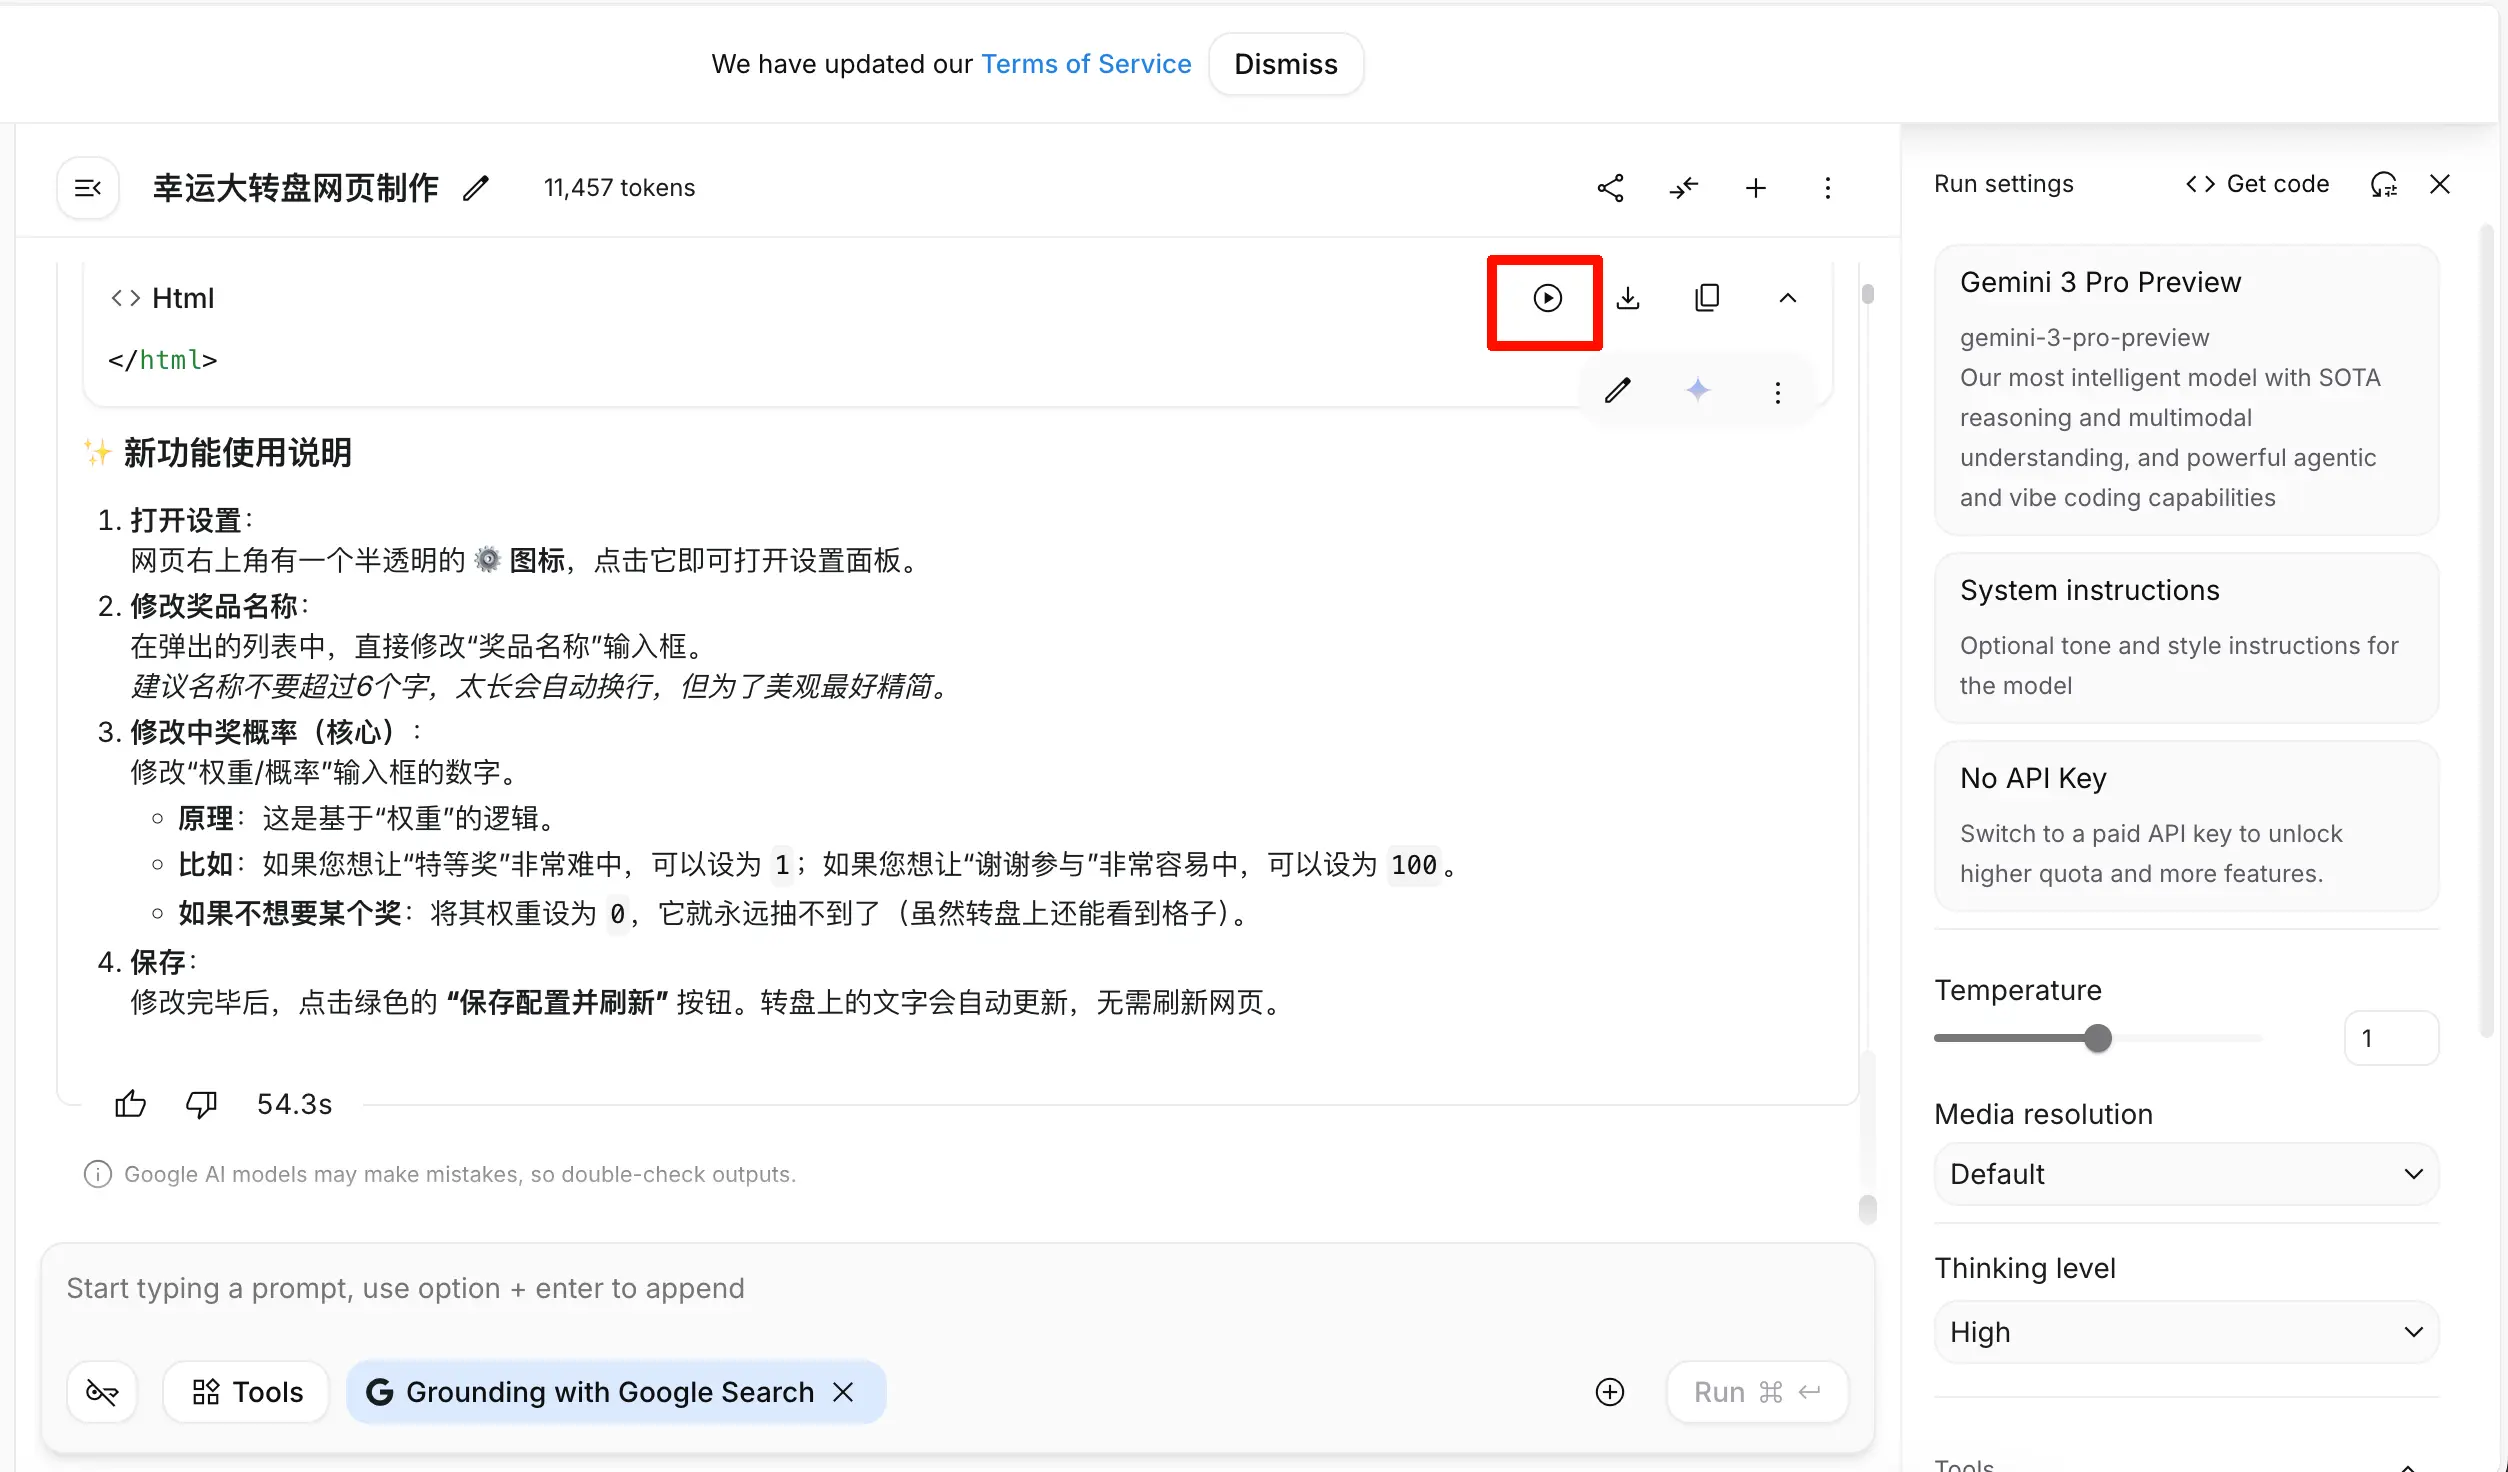Click the Temperature slider handle
This screenshot has width=2508, height=1472.
pyautogui.click(x=2098, y=1038)
